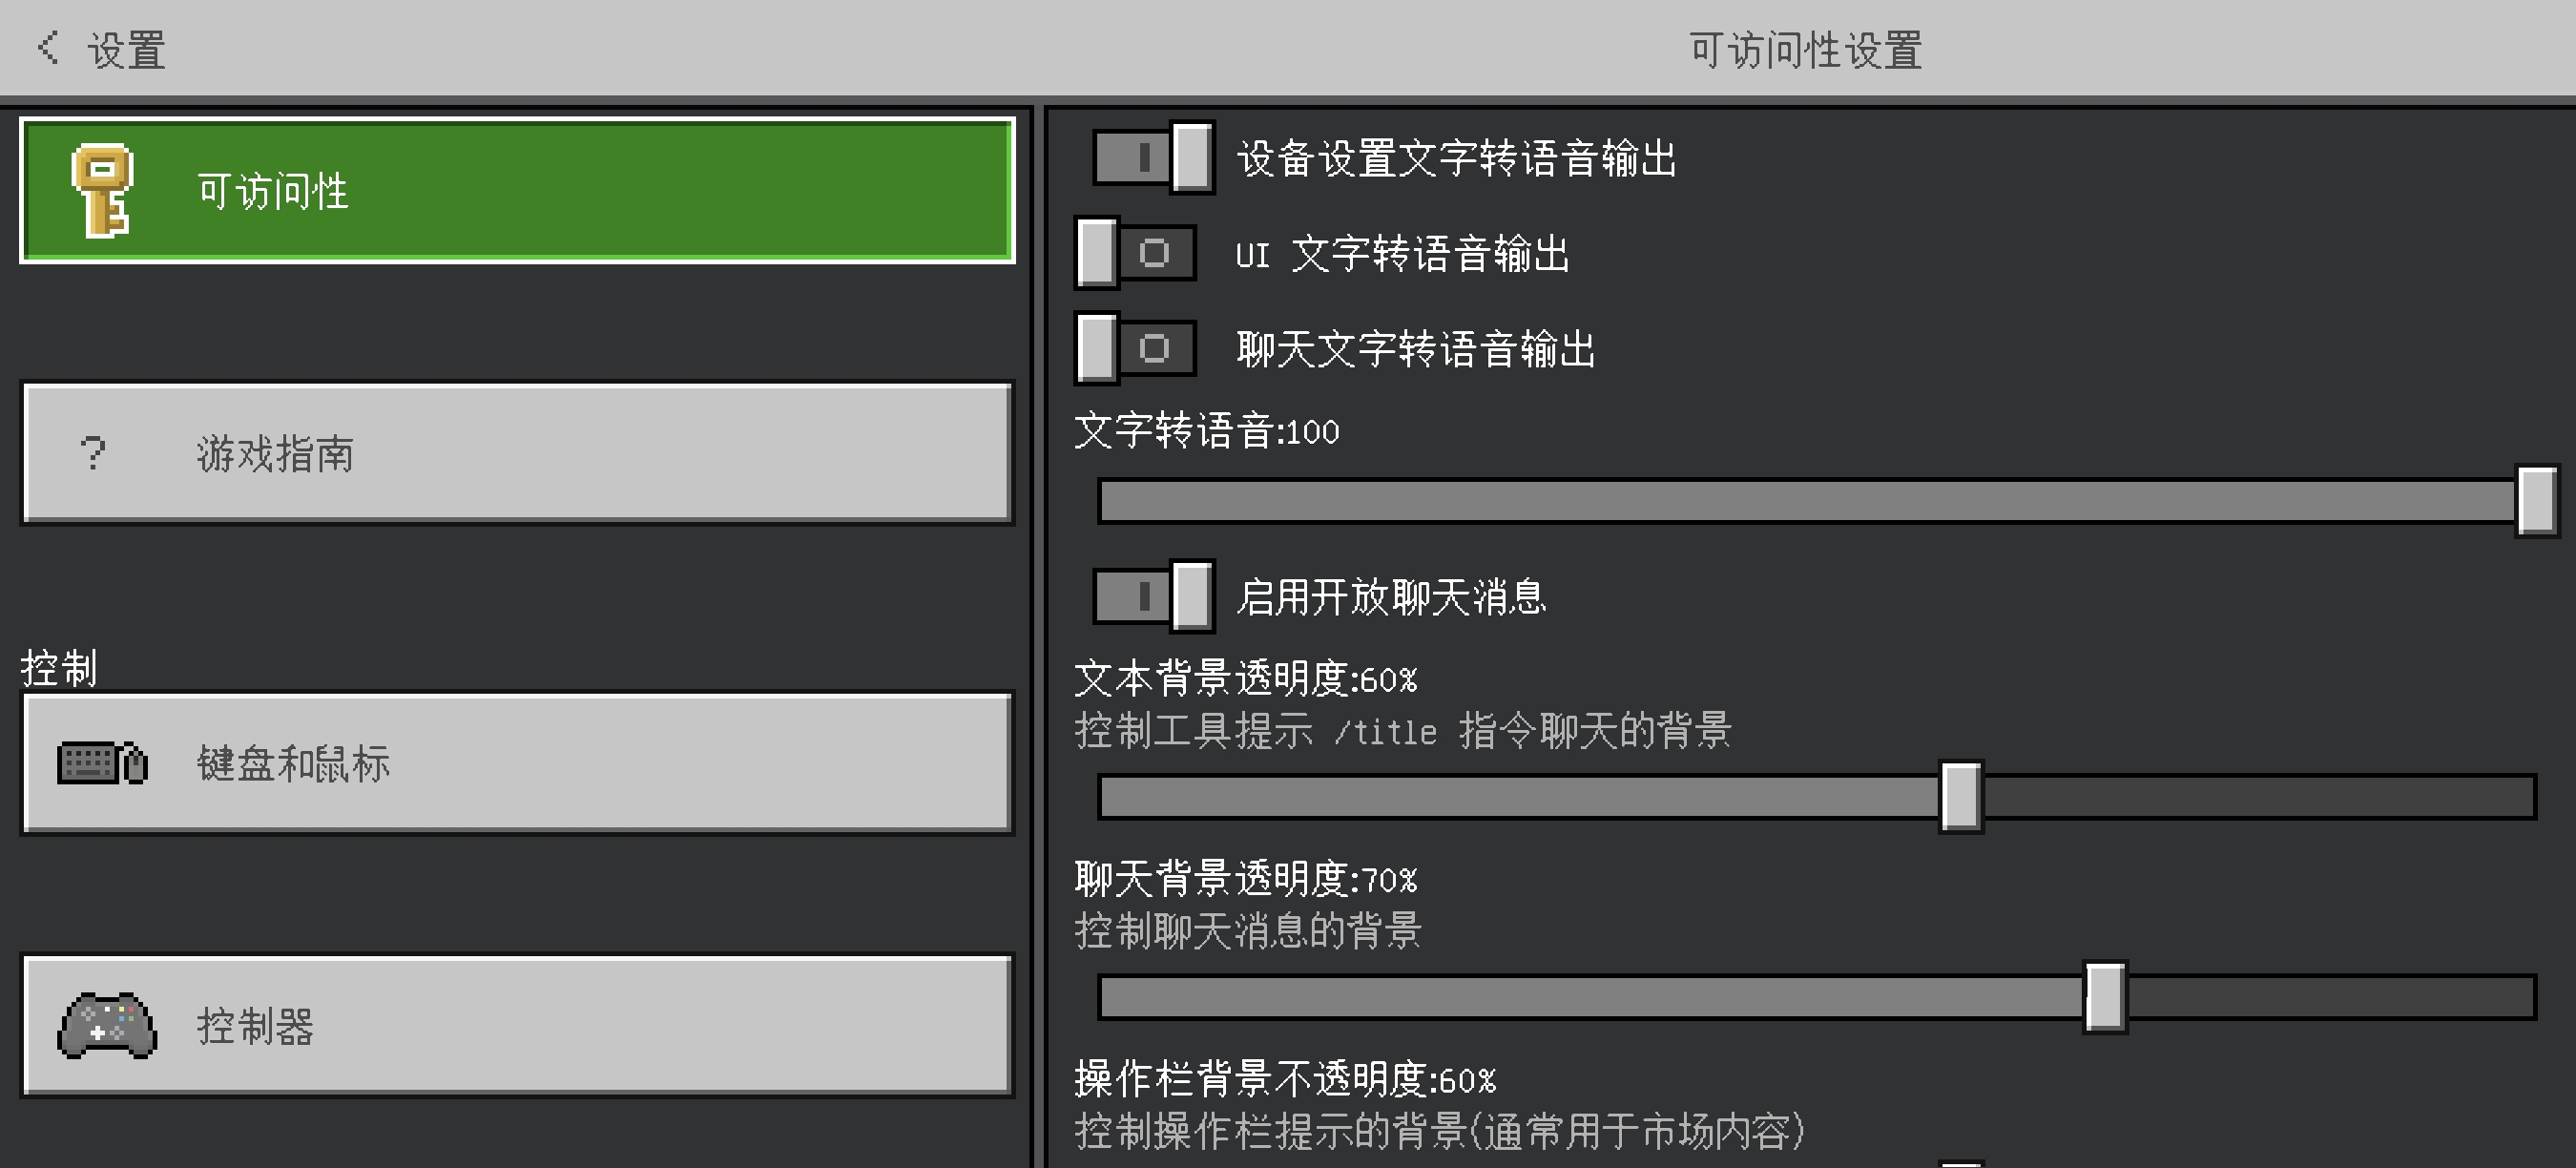Enable 聊天文字转语音输出 switch

1135,348
